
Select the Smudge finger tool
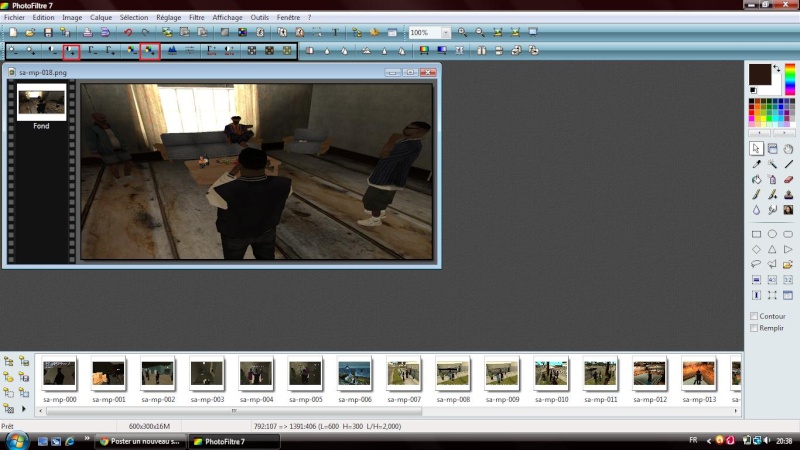point(772,210)
